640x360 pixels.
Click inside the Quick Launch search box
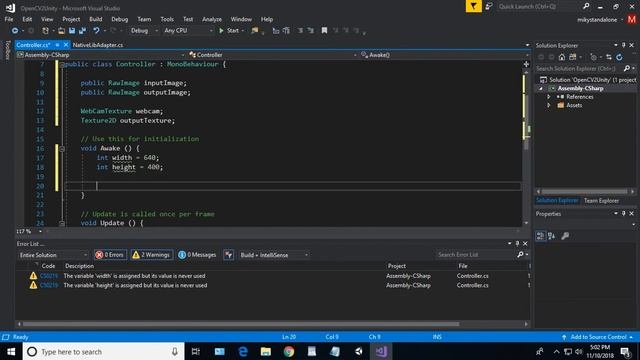click(x=539, y=7)
